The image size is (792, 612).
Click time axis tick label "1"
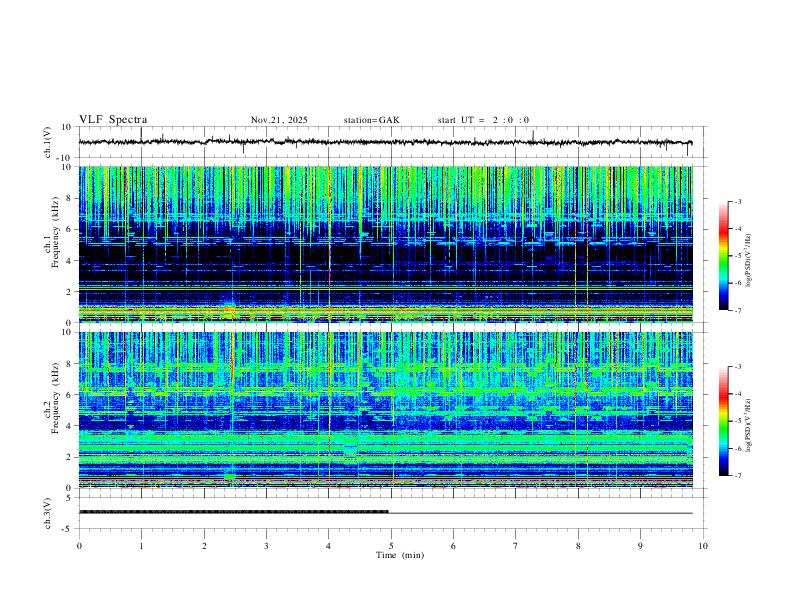point(141,546)
